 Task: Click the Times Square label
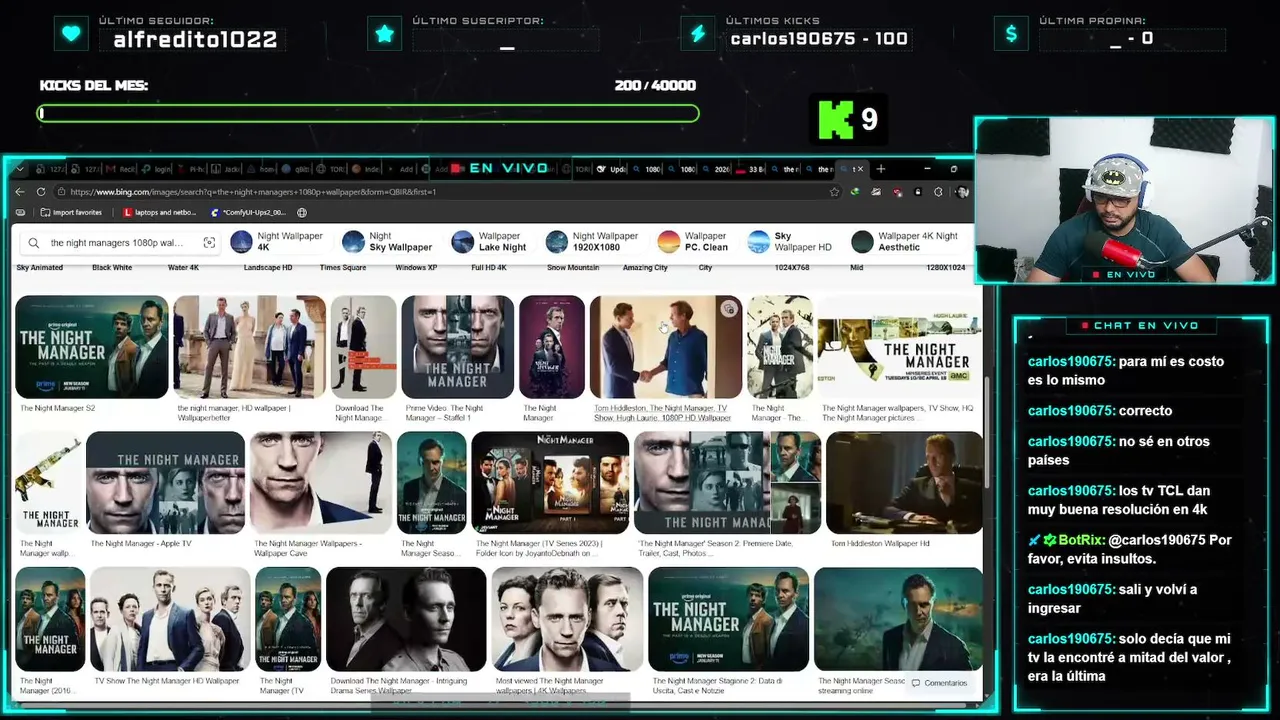(x=343, y=268)
